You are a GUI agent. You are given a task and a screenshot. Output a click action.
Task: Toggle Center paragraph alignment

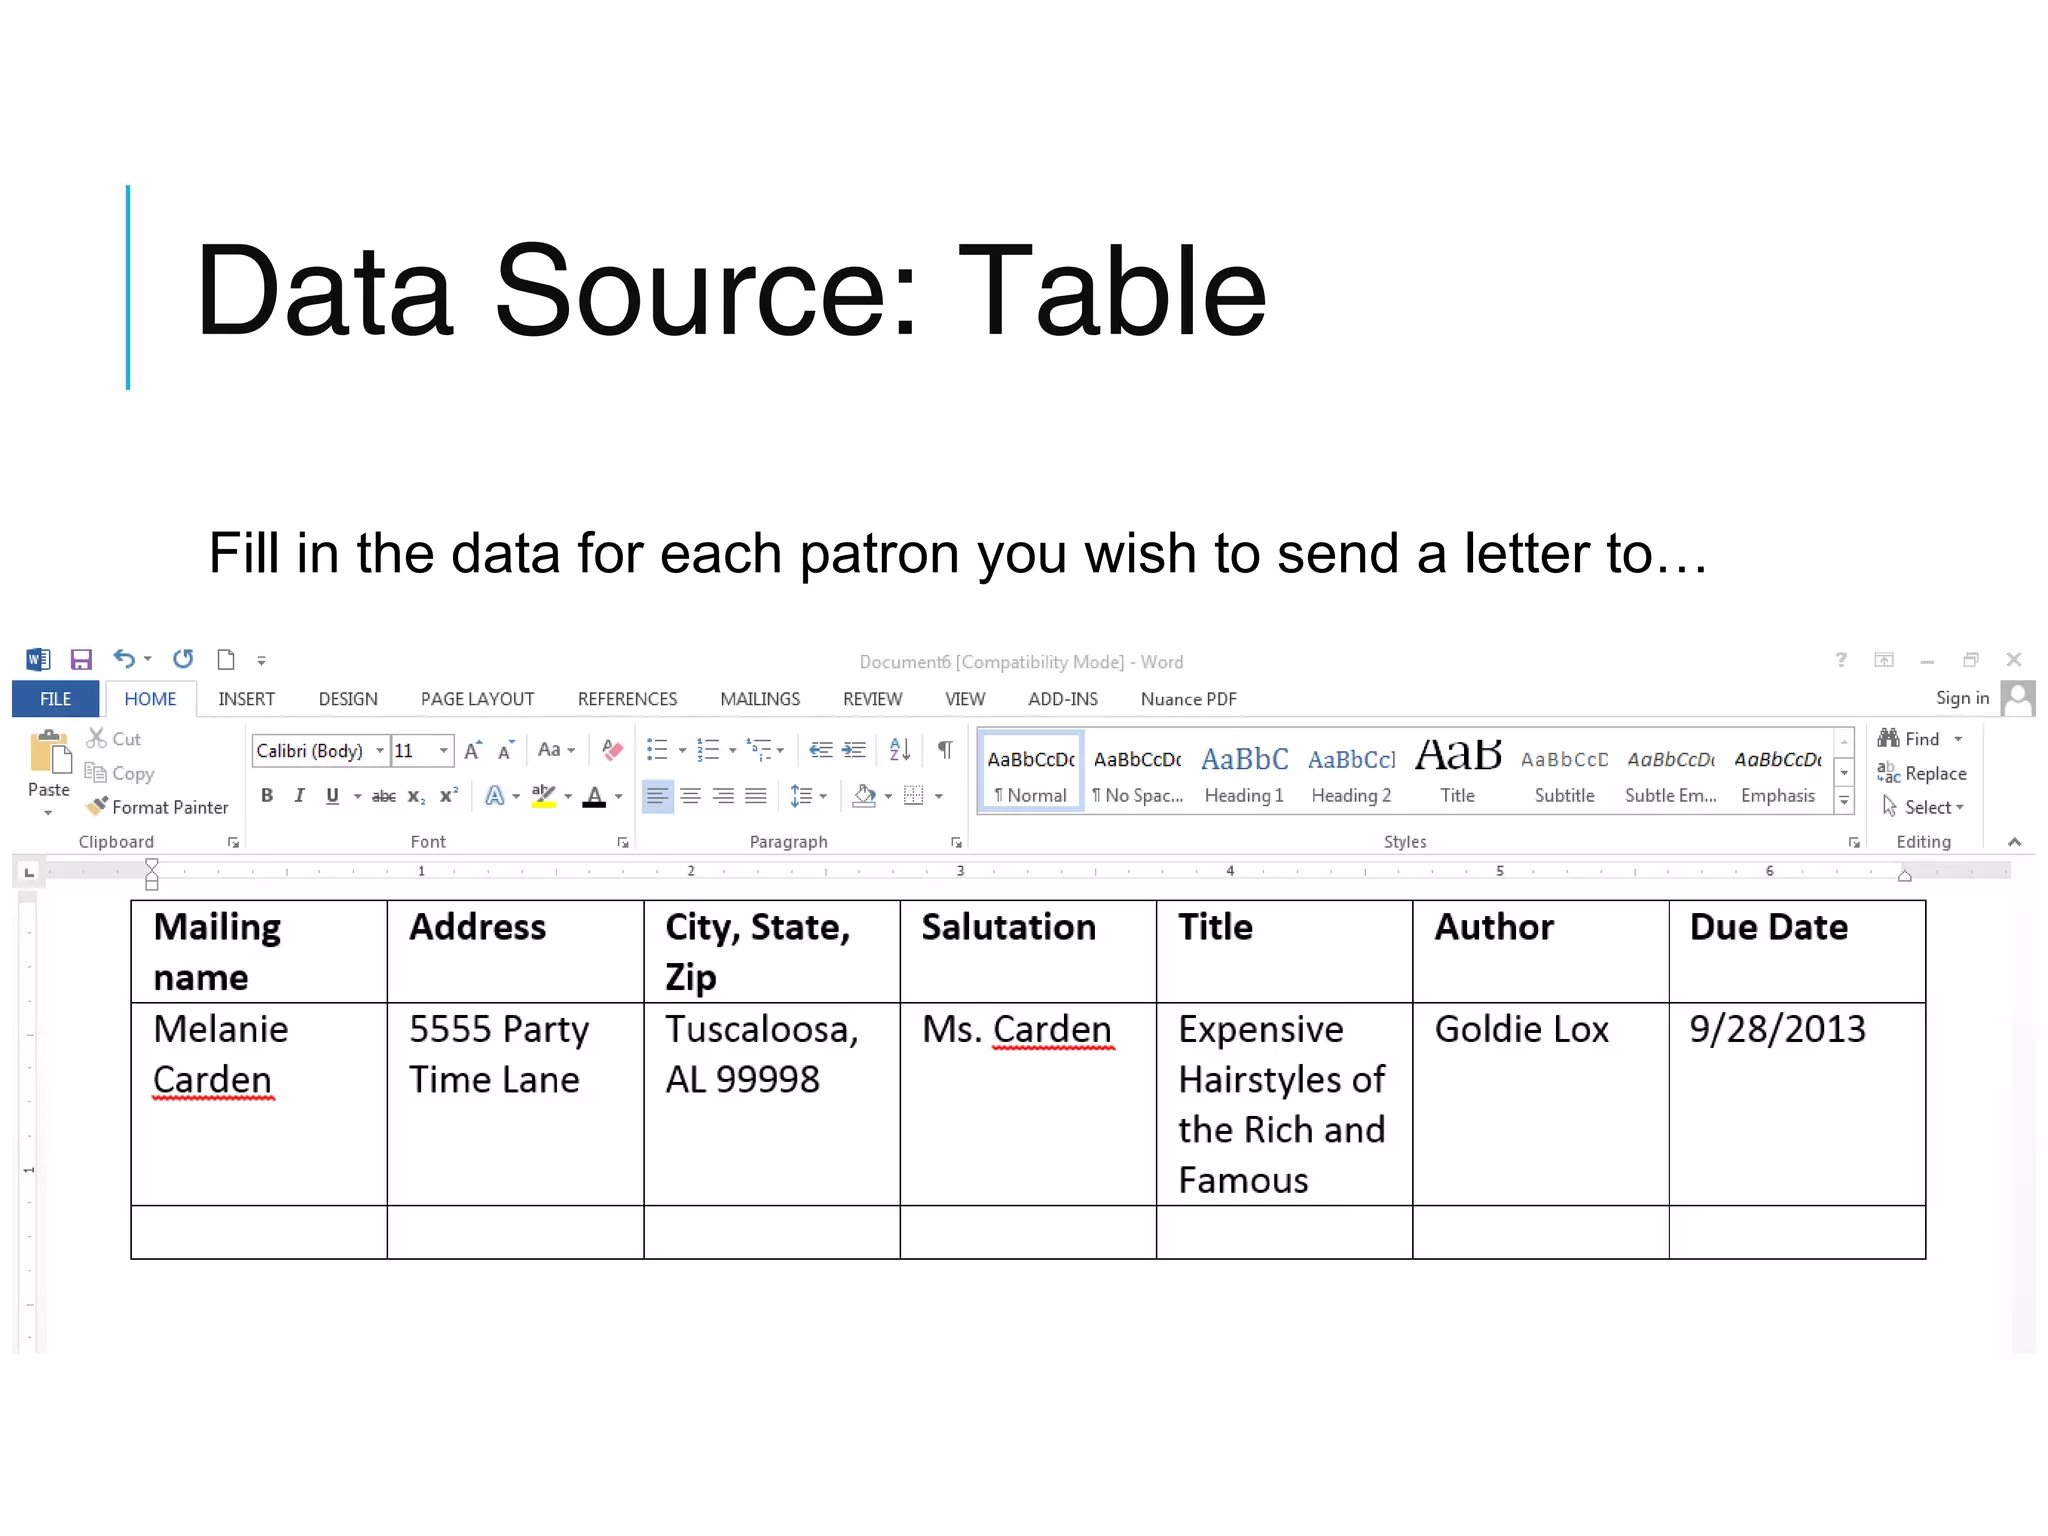point(690,796)
